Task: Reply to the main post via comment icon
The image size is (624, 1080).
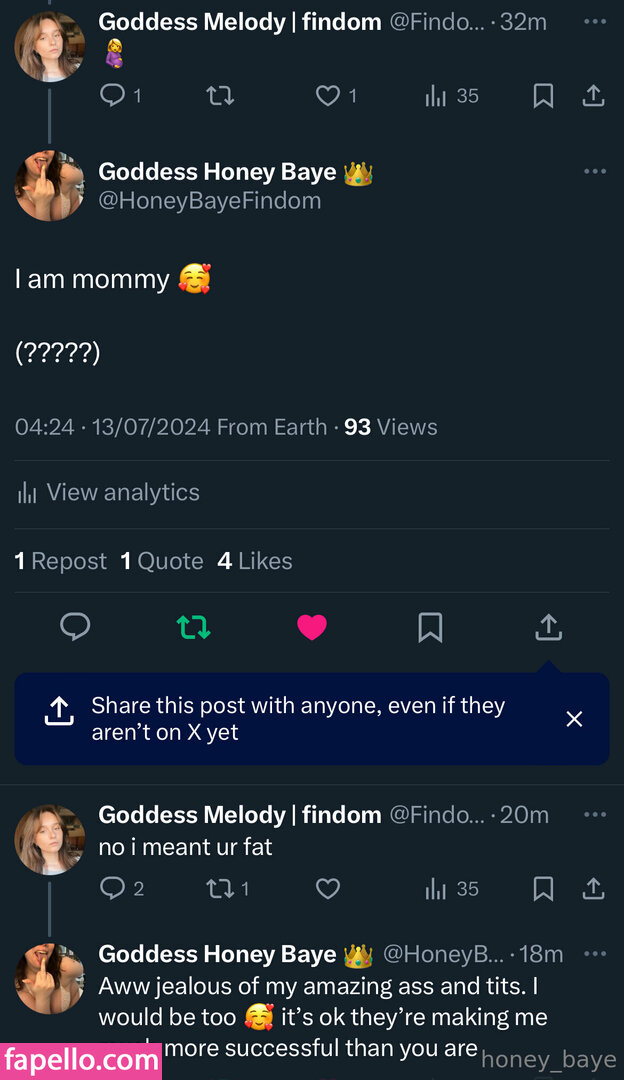Action: coord(75,627)
